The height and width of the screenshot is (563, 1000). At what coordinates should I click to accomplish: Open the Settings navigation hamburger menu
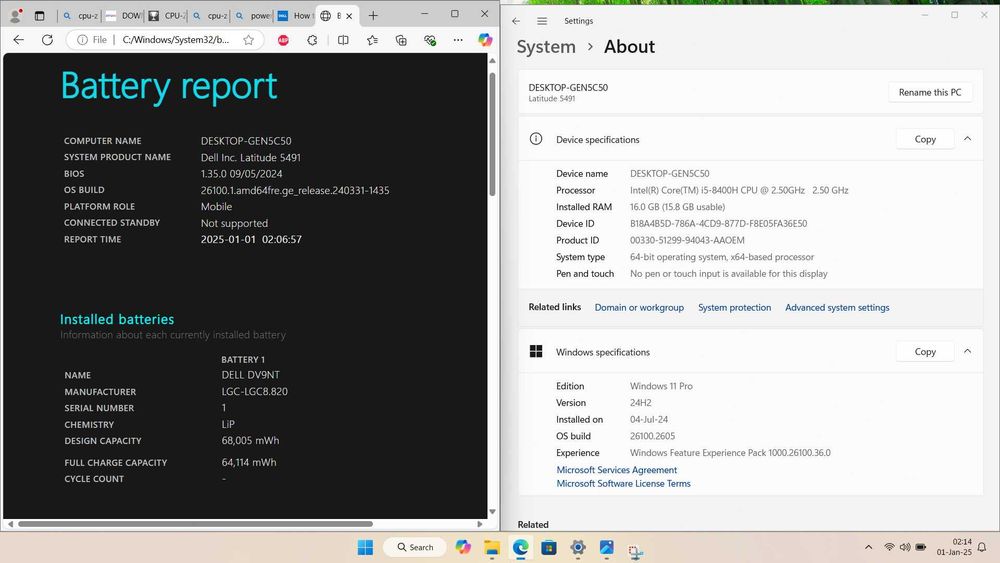[542, 21]
